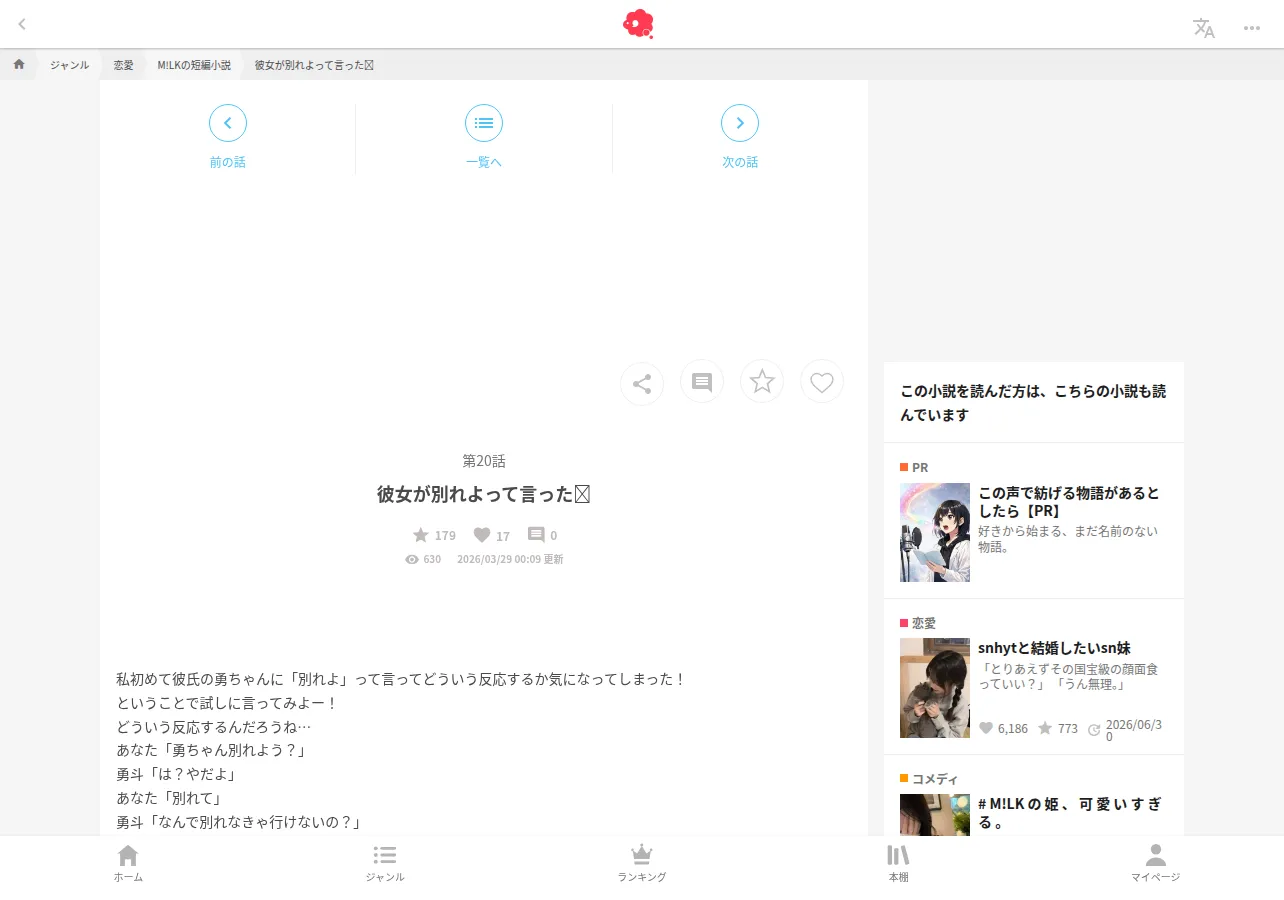Open M!LKの短編小説 breadcrumb link

[194, 65]
